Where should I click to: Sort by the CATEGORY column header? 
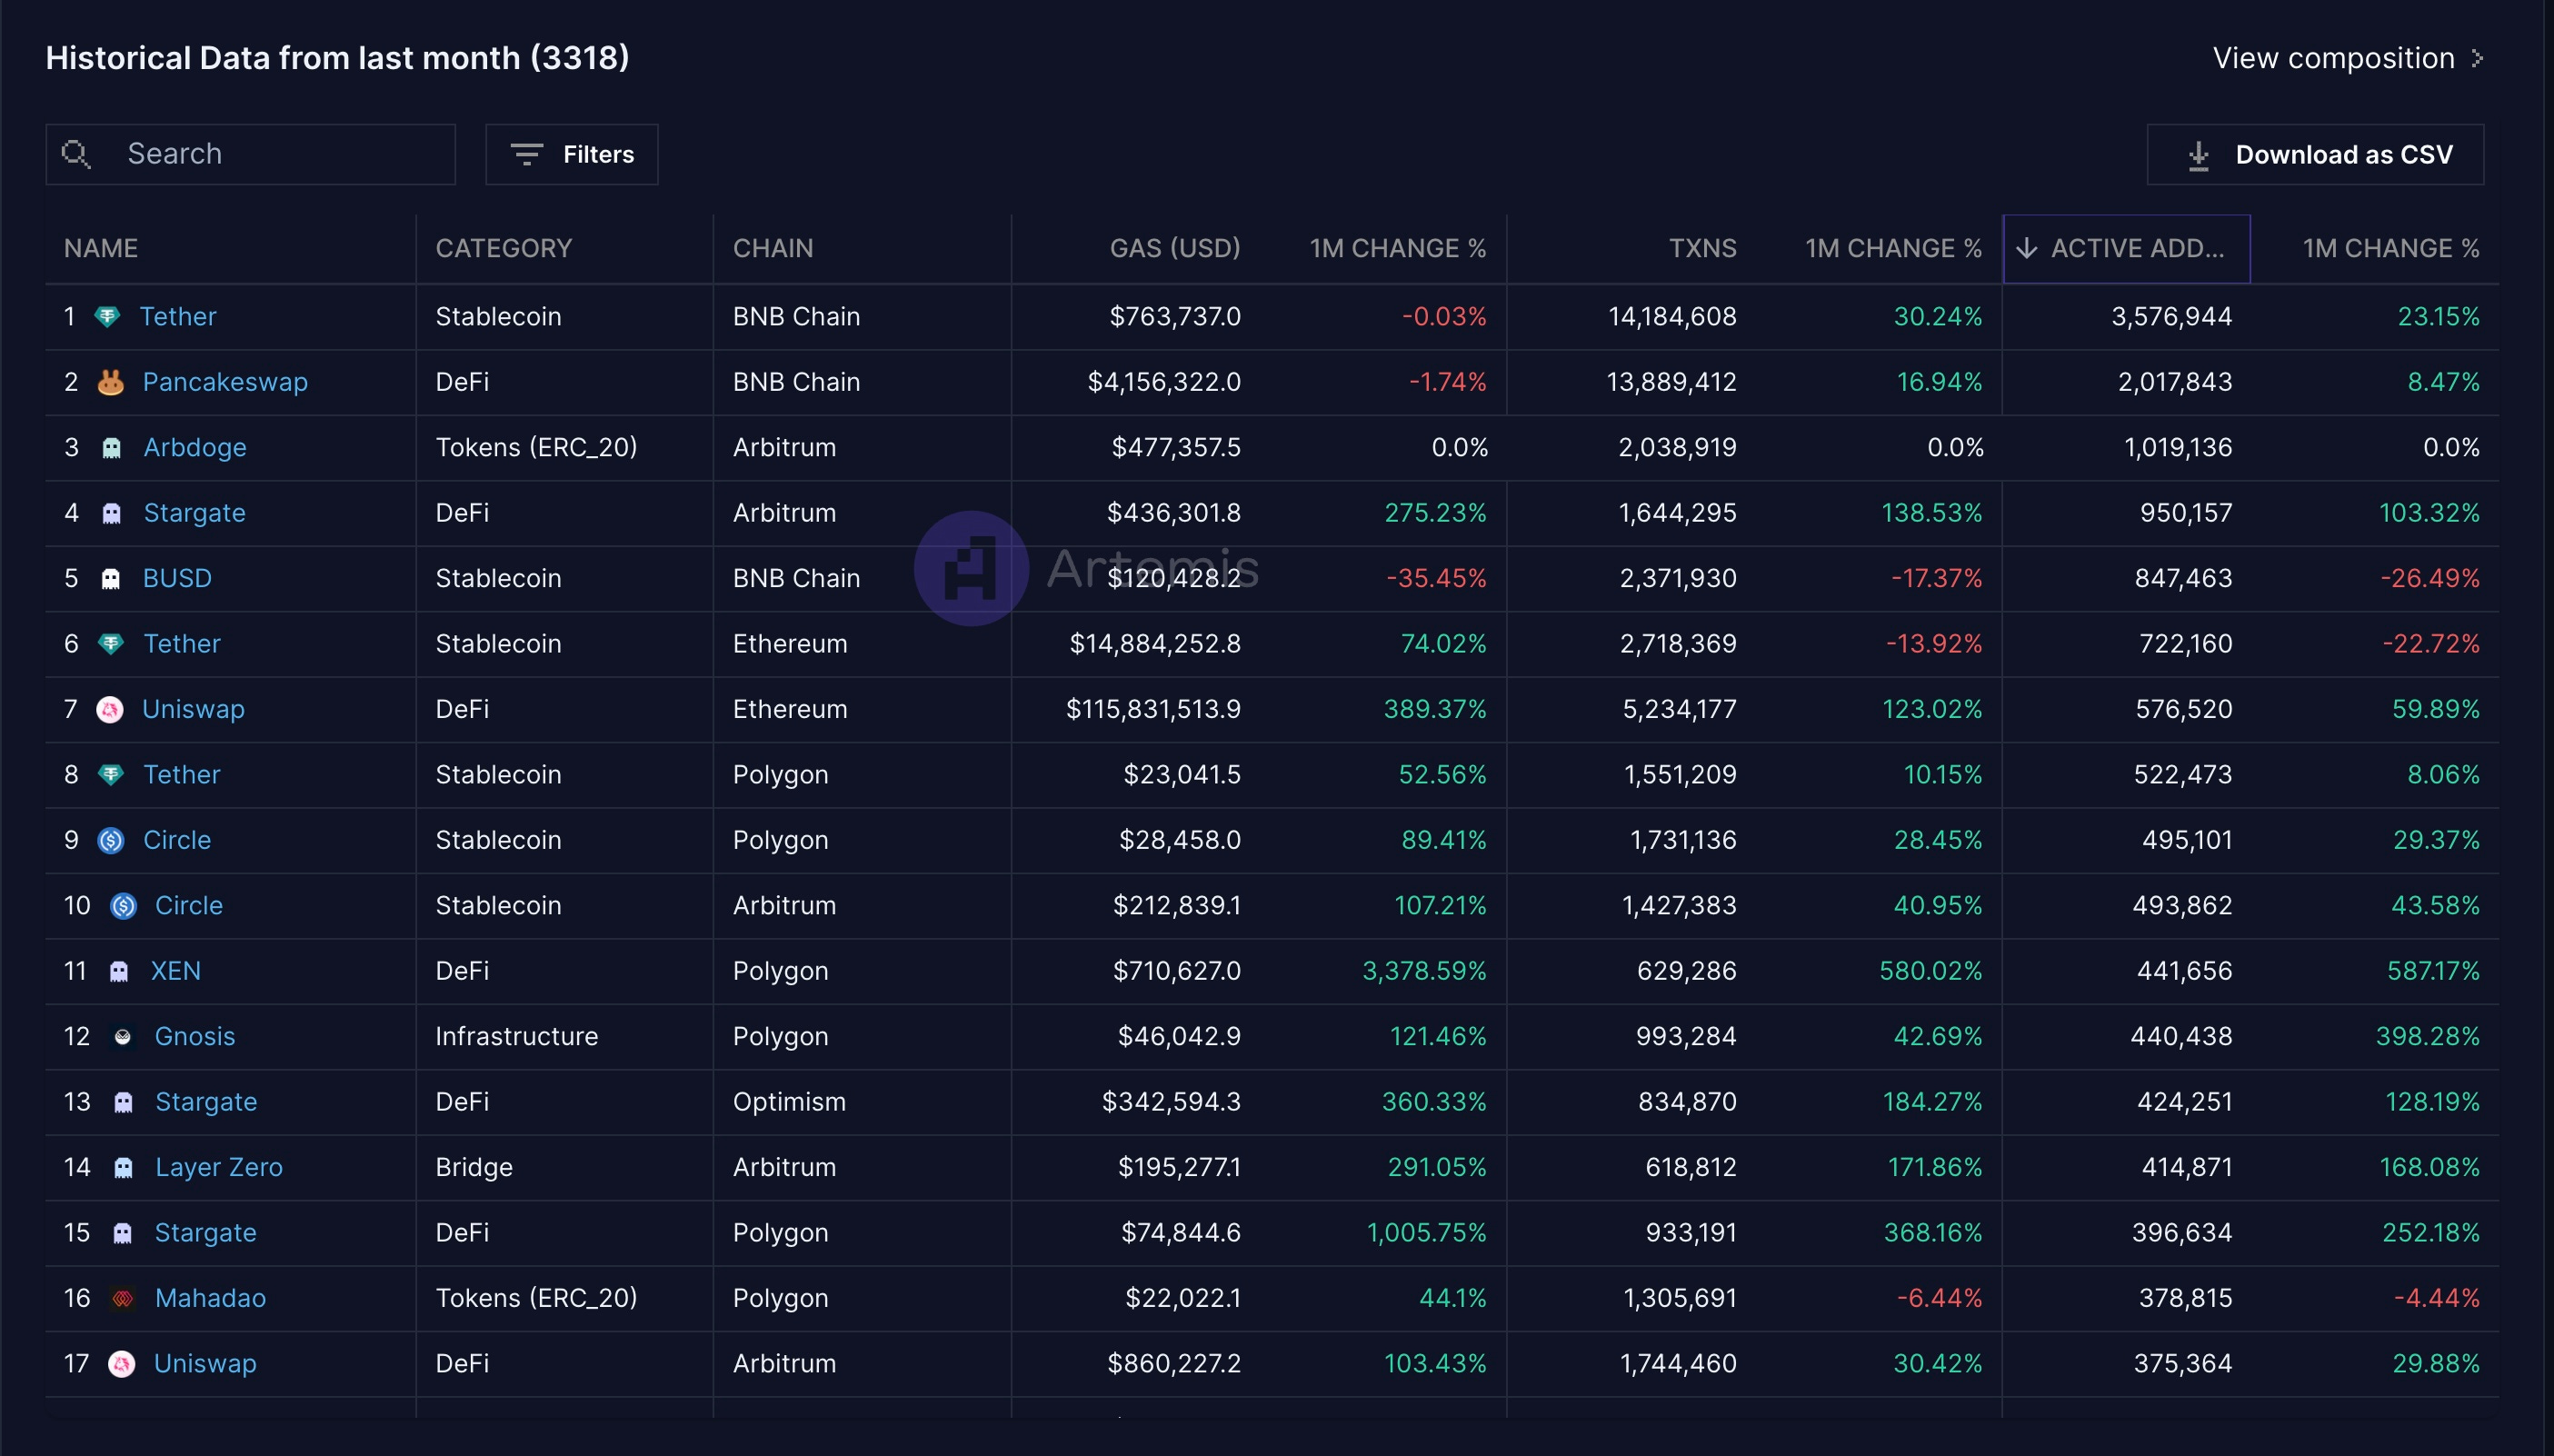tap(504, 248)
